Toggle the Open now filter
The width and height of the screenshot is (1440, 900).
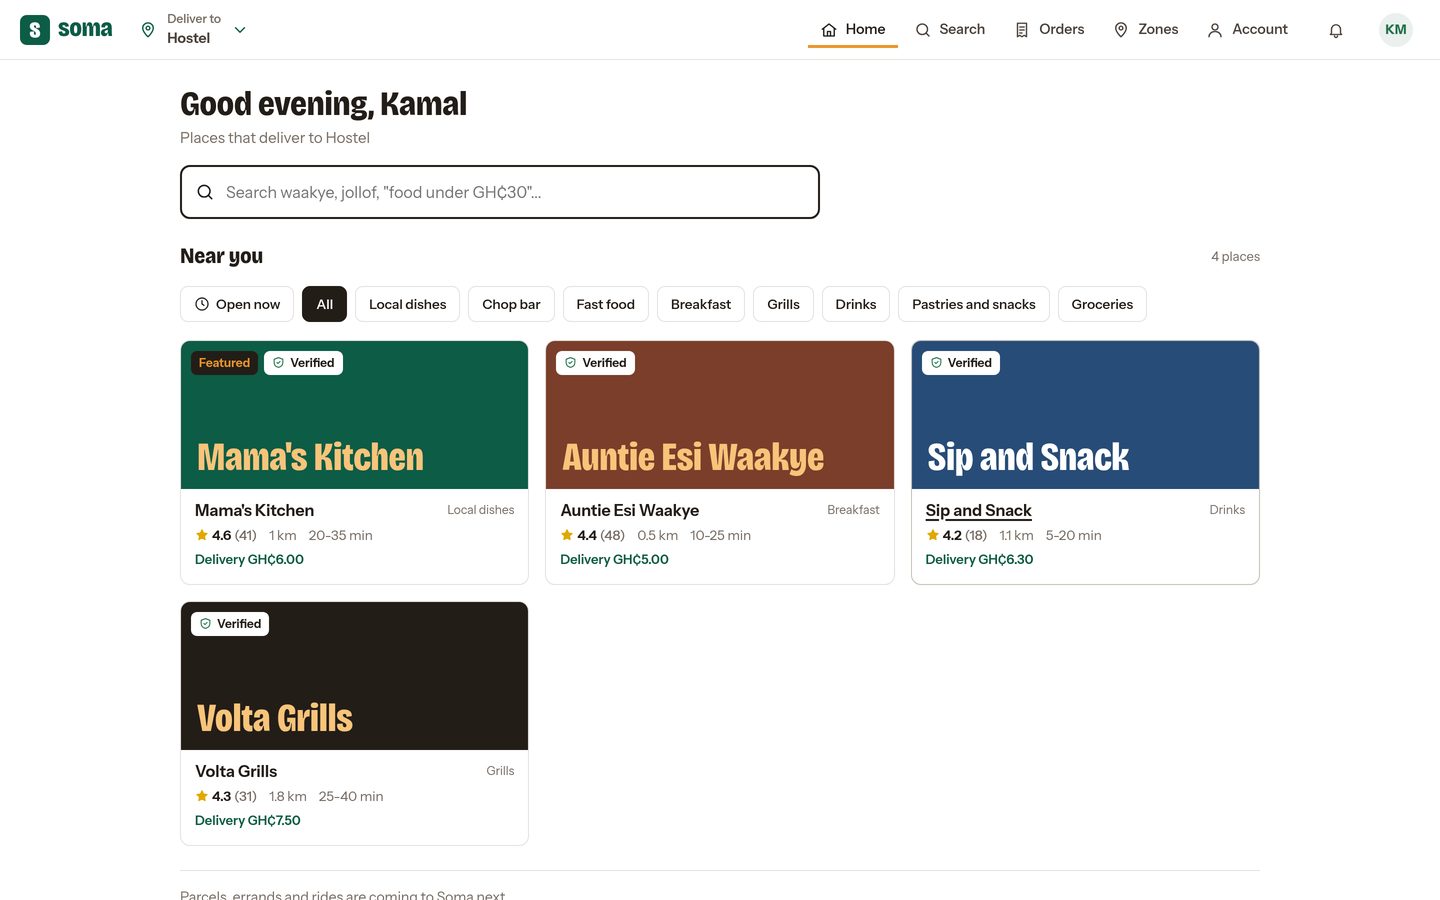click(x=237, y=304)
